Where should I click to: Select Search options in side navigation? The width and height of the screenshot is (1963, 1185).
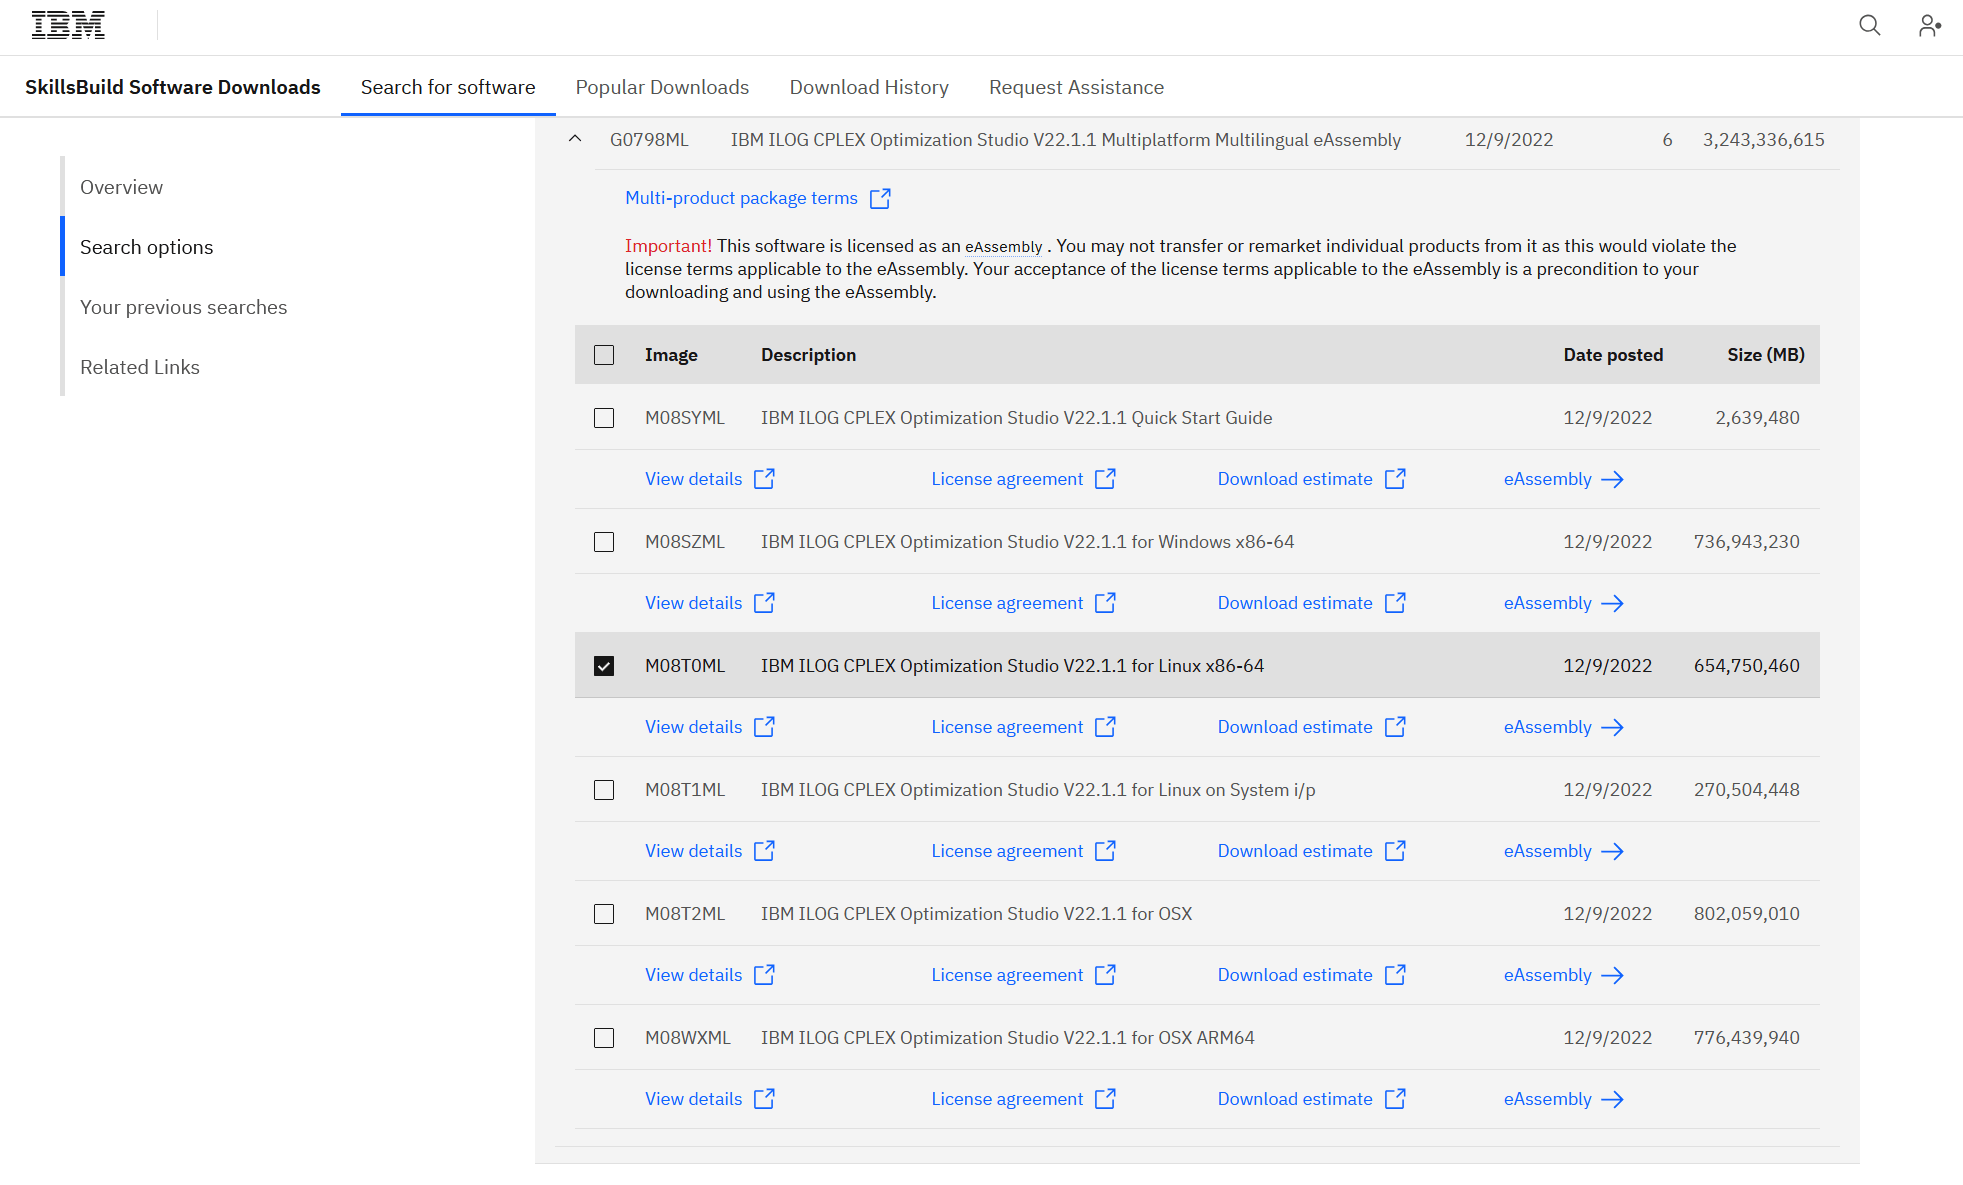(146, 247)
